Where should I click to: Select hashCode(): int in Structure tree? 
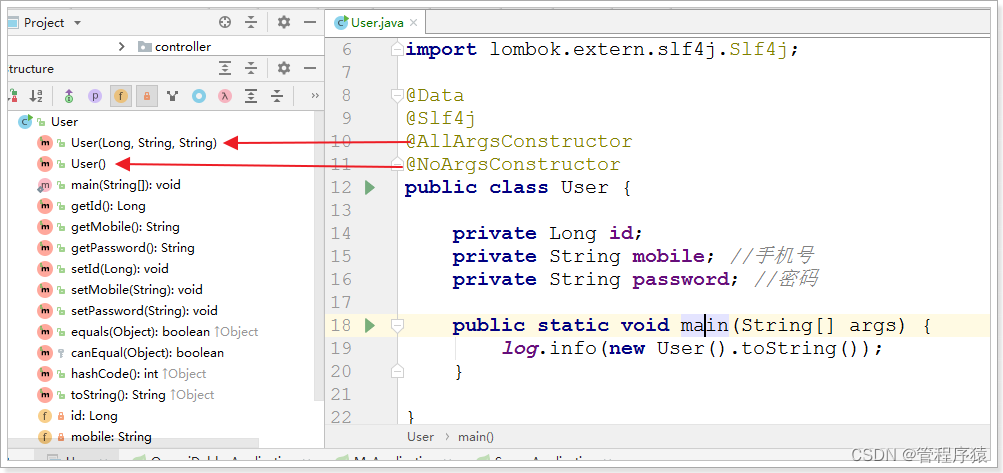tap(115, 374)
